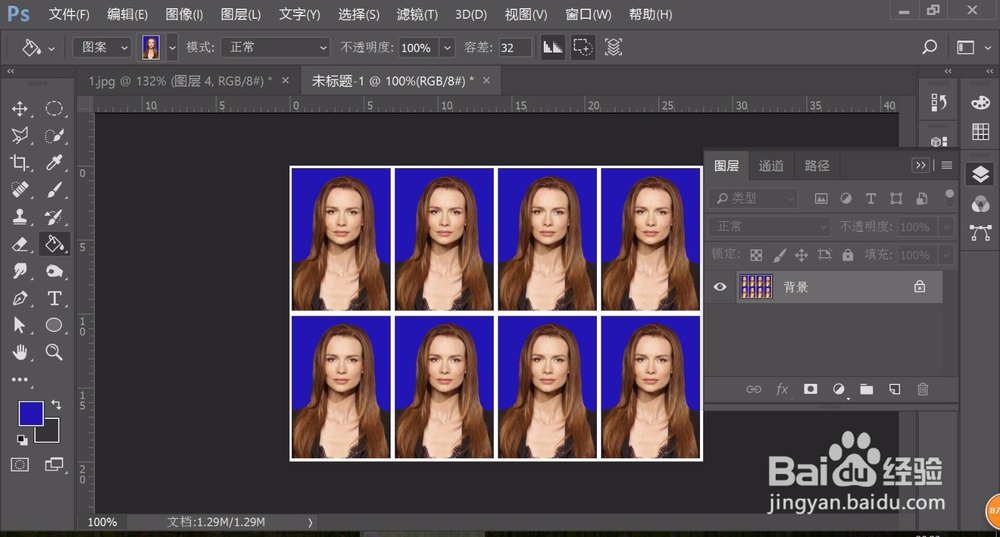Select the Eraser tool
This screenshot has height=537, width=1000.
click(x=20, y=244)
